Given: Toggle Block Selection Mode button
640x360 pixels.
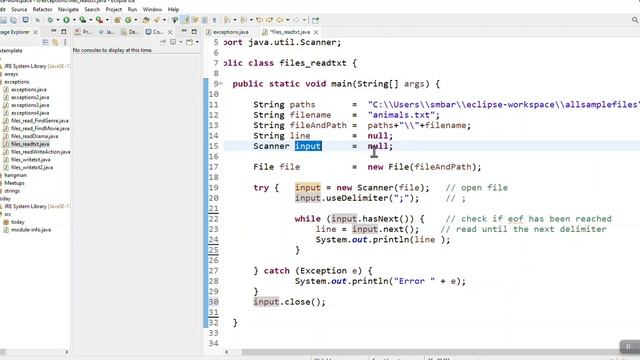Looking at the screenshot, I should pyautogui.click(x=204, y=20).
